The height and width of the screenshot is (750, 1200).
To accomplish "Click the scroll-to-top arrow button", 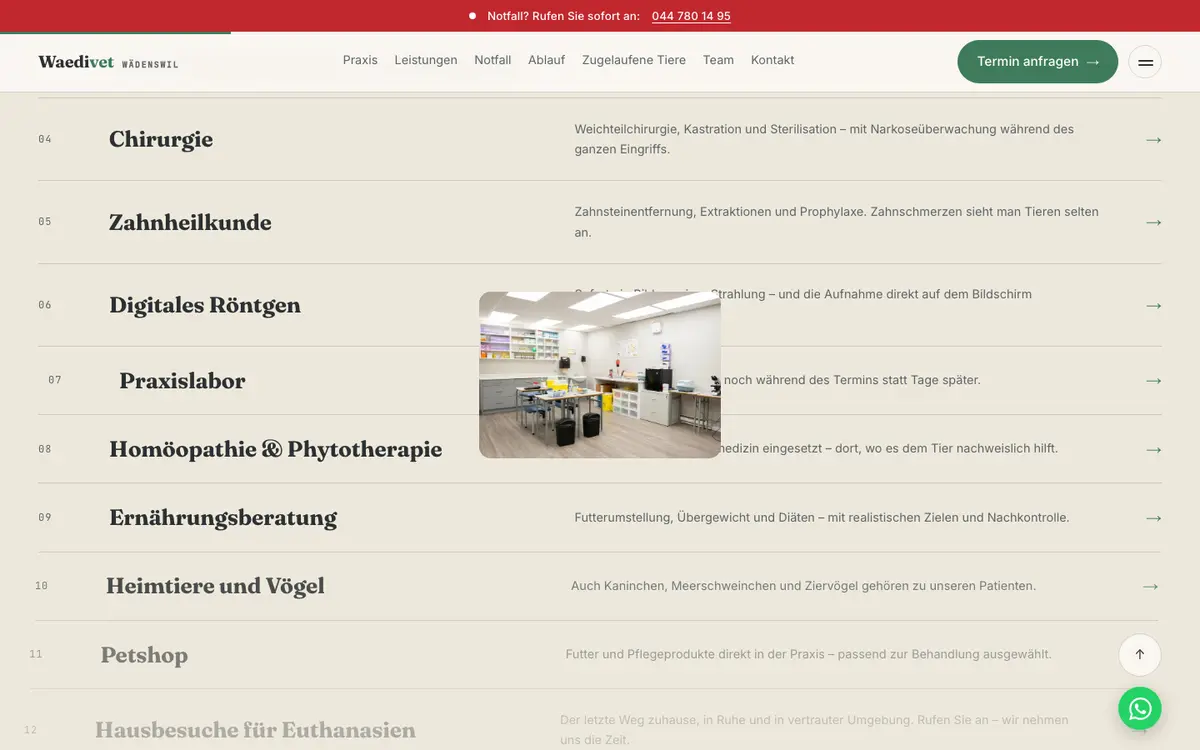I will tap(1140, 655).
